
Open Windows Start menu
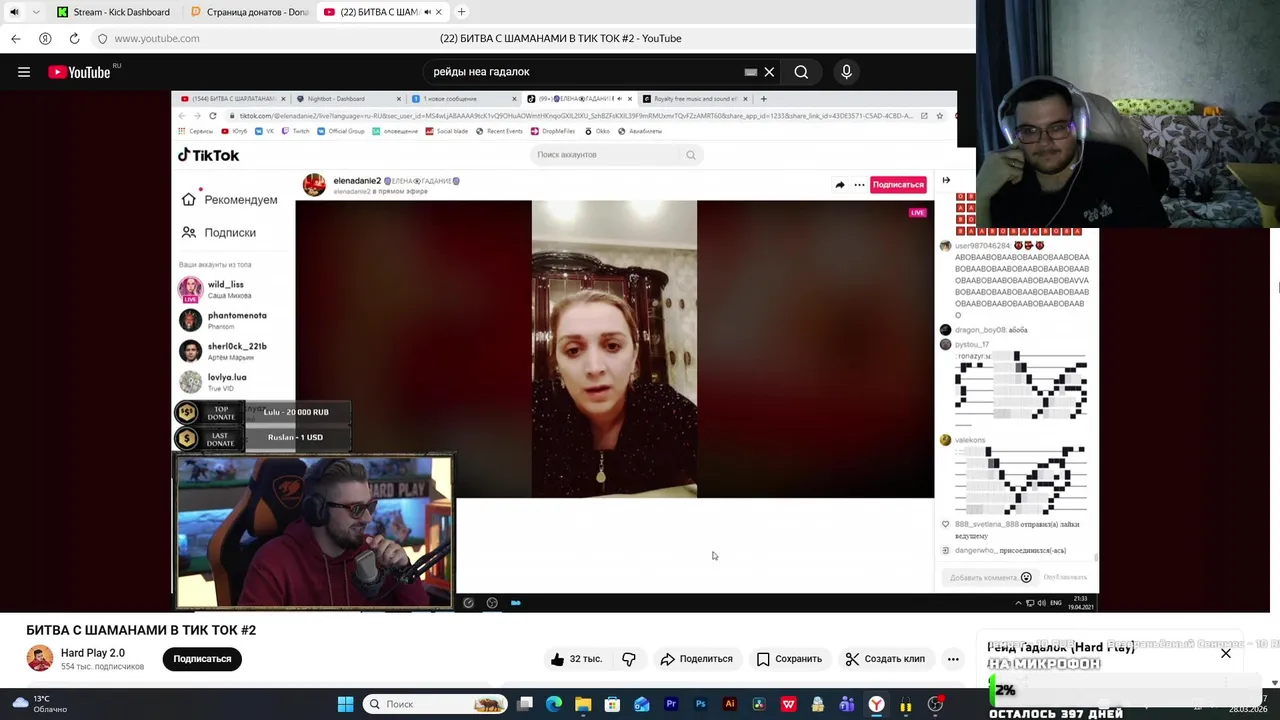tap(345, 704)
